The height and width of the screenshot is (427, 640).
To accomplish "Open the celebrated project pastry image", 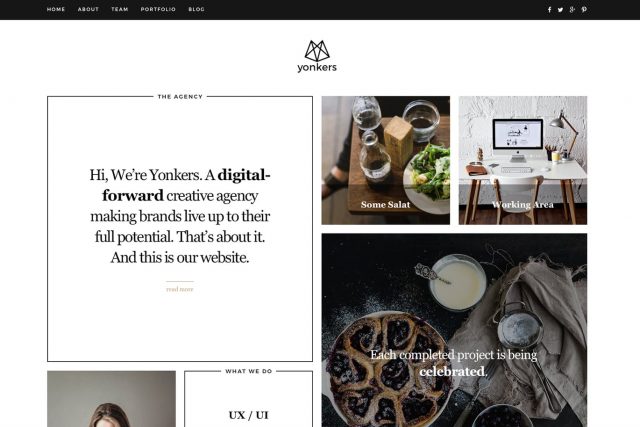I will pyautogui.click(x=454, y=330).
